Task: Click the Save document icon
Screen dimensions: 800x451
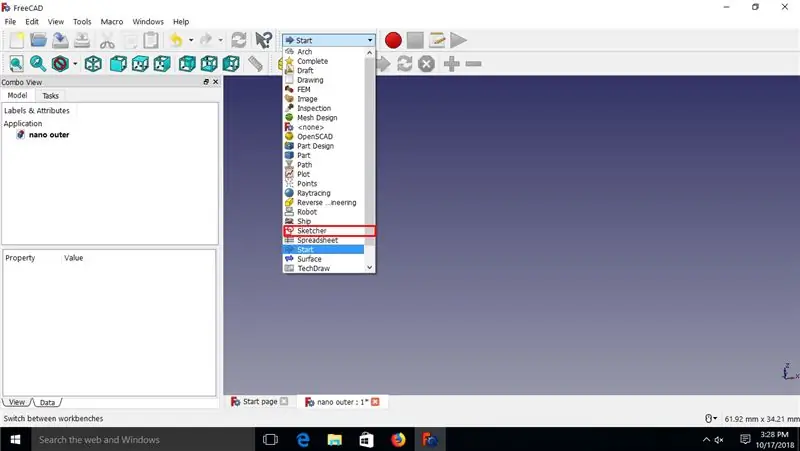Action: [x=60, y=40]
